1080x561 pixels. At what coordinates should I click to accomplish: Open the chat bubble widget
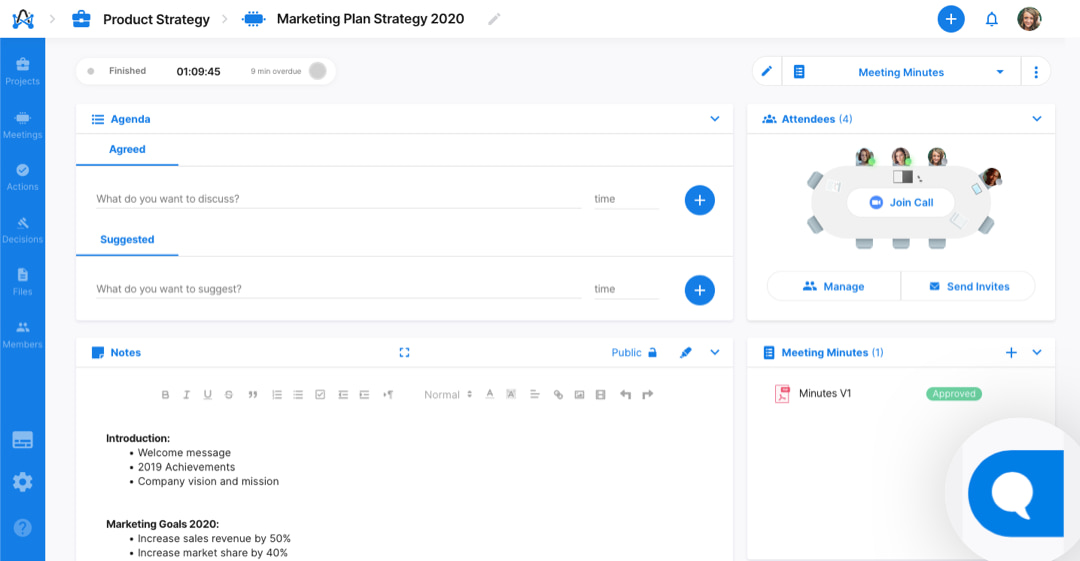1015,493
